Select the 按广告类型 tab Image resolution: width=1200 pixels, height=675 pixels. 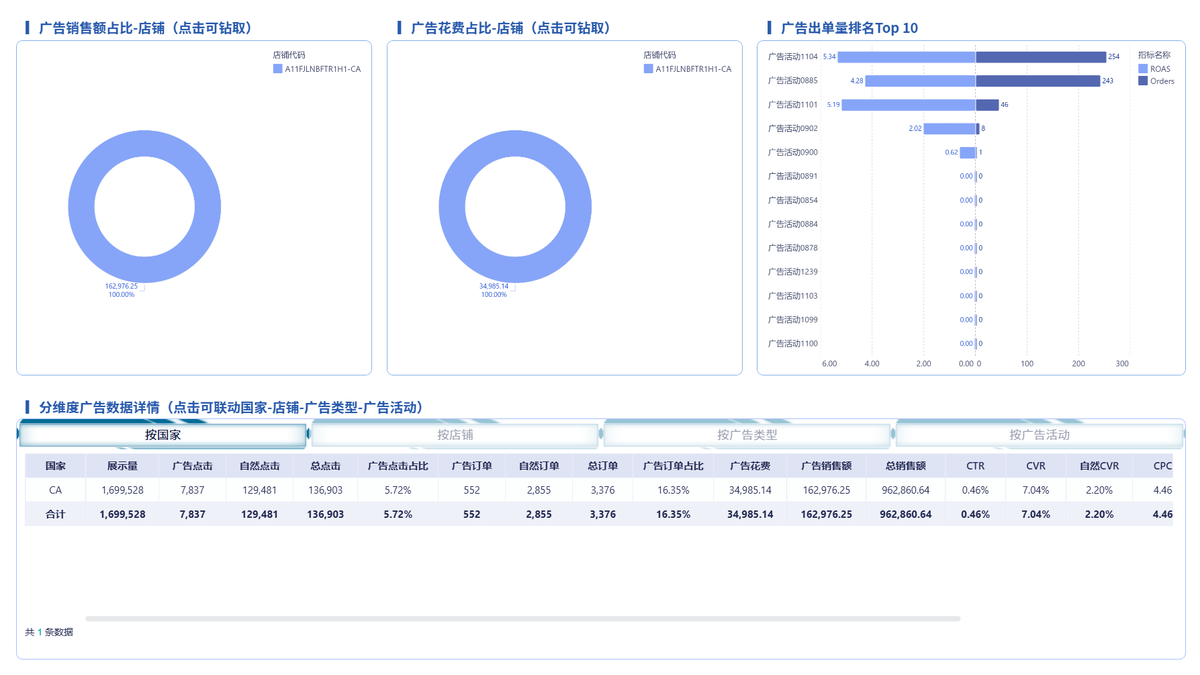[747, 435]
